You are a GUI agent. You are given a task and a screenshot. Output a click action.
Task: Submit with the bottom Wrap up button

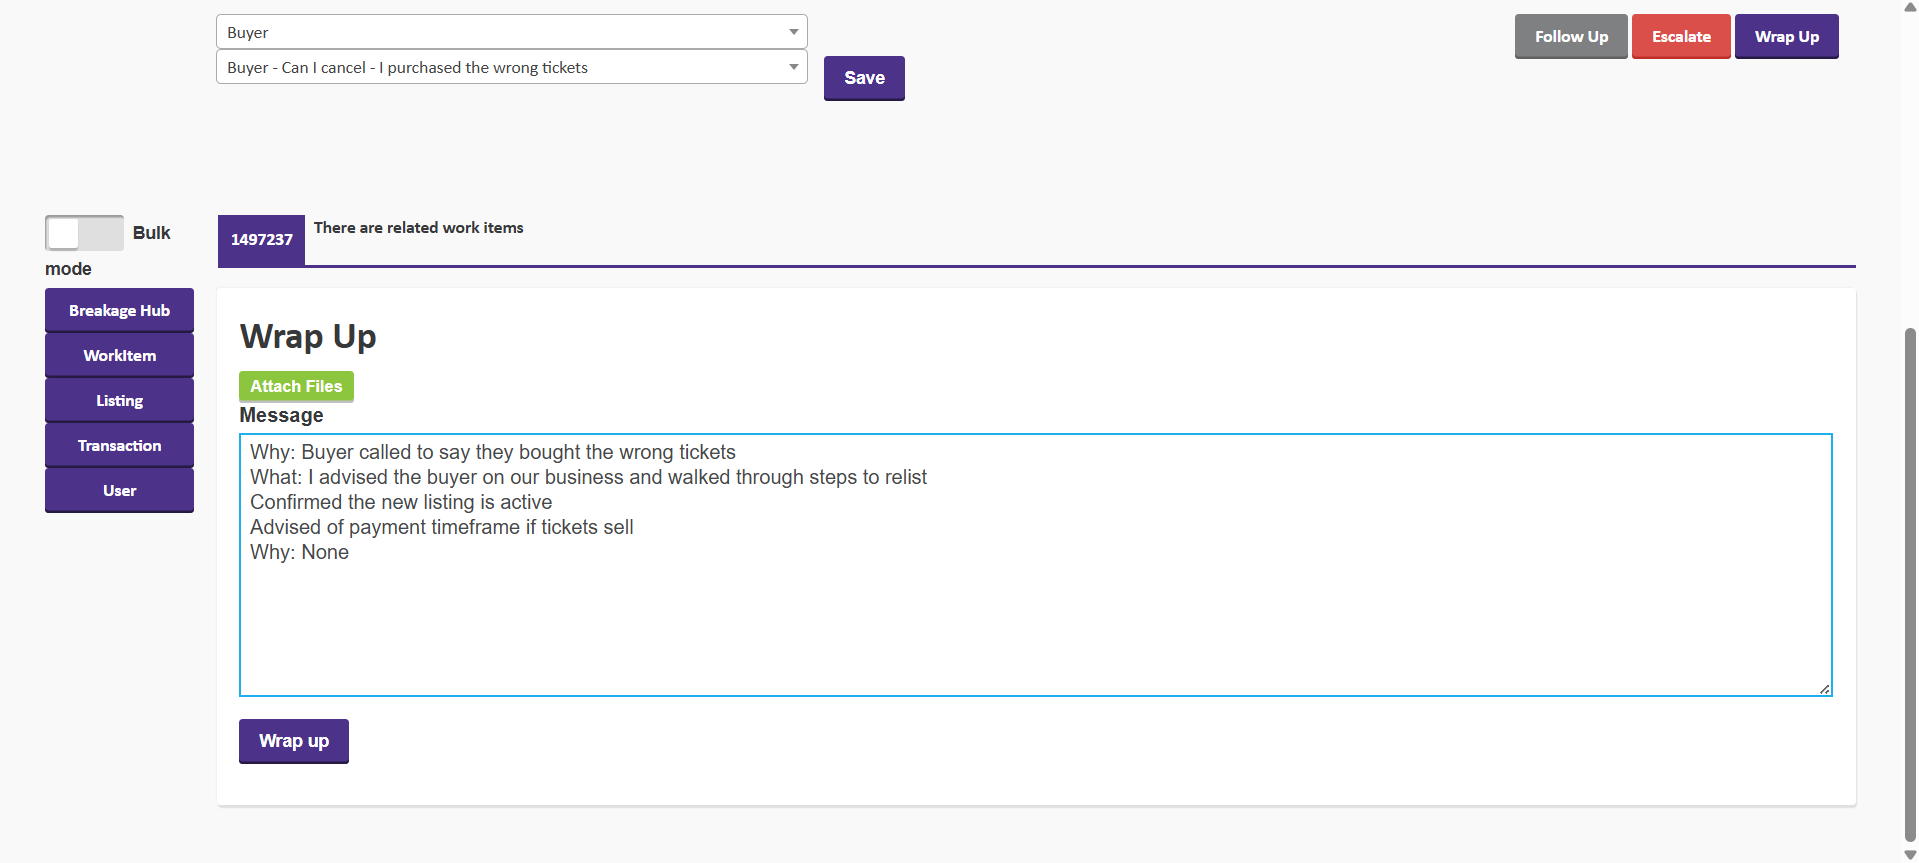click(293, 741)
